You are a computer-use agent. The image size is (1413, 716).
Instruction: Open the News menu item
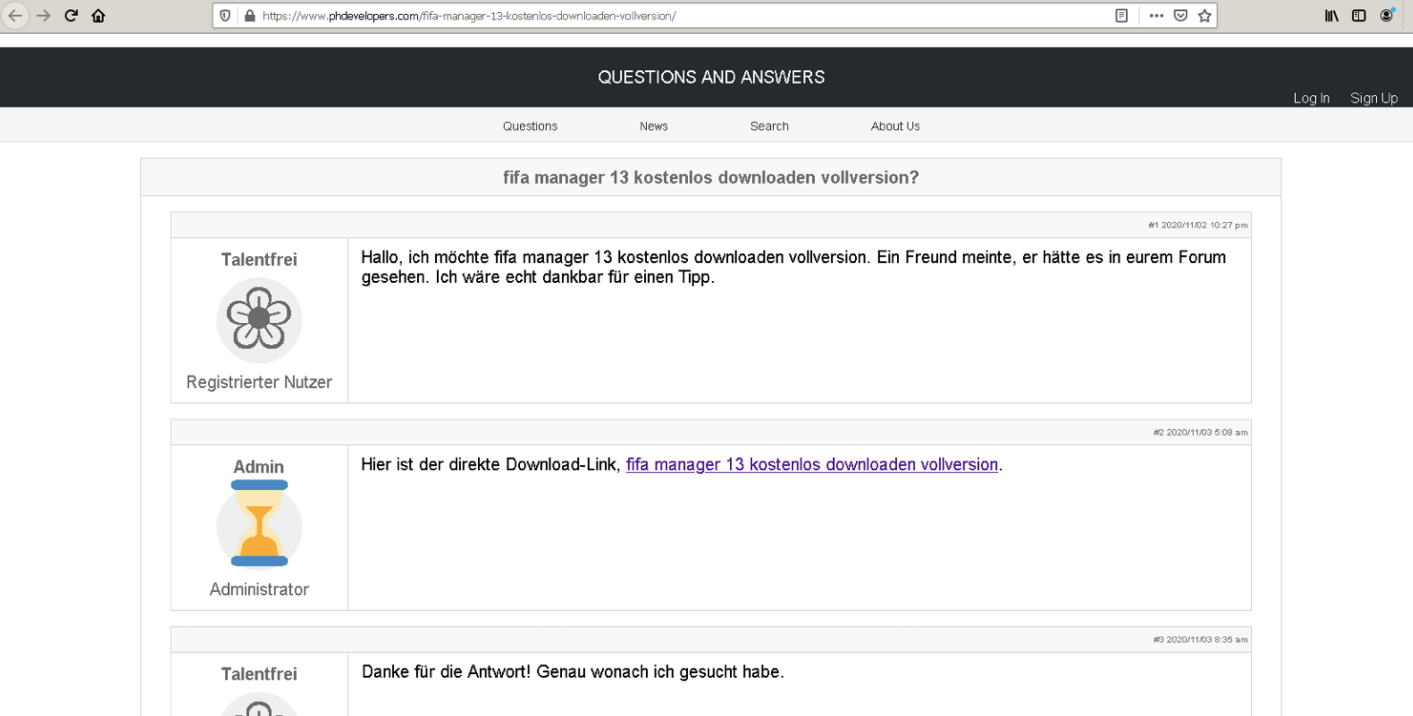(654, 126)
